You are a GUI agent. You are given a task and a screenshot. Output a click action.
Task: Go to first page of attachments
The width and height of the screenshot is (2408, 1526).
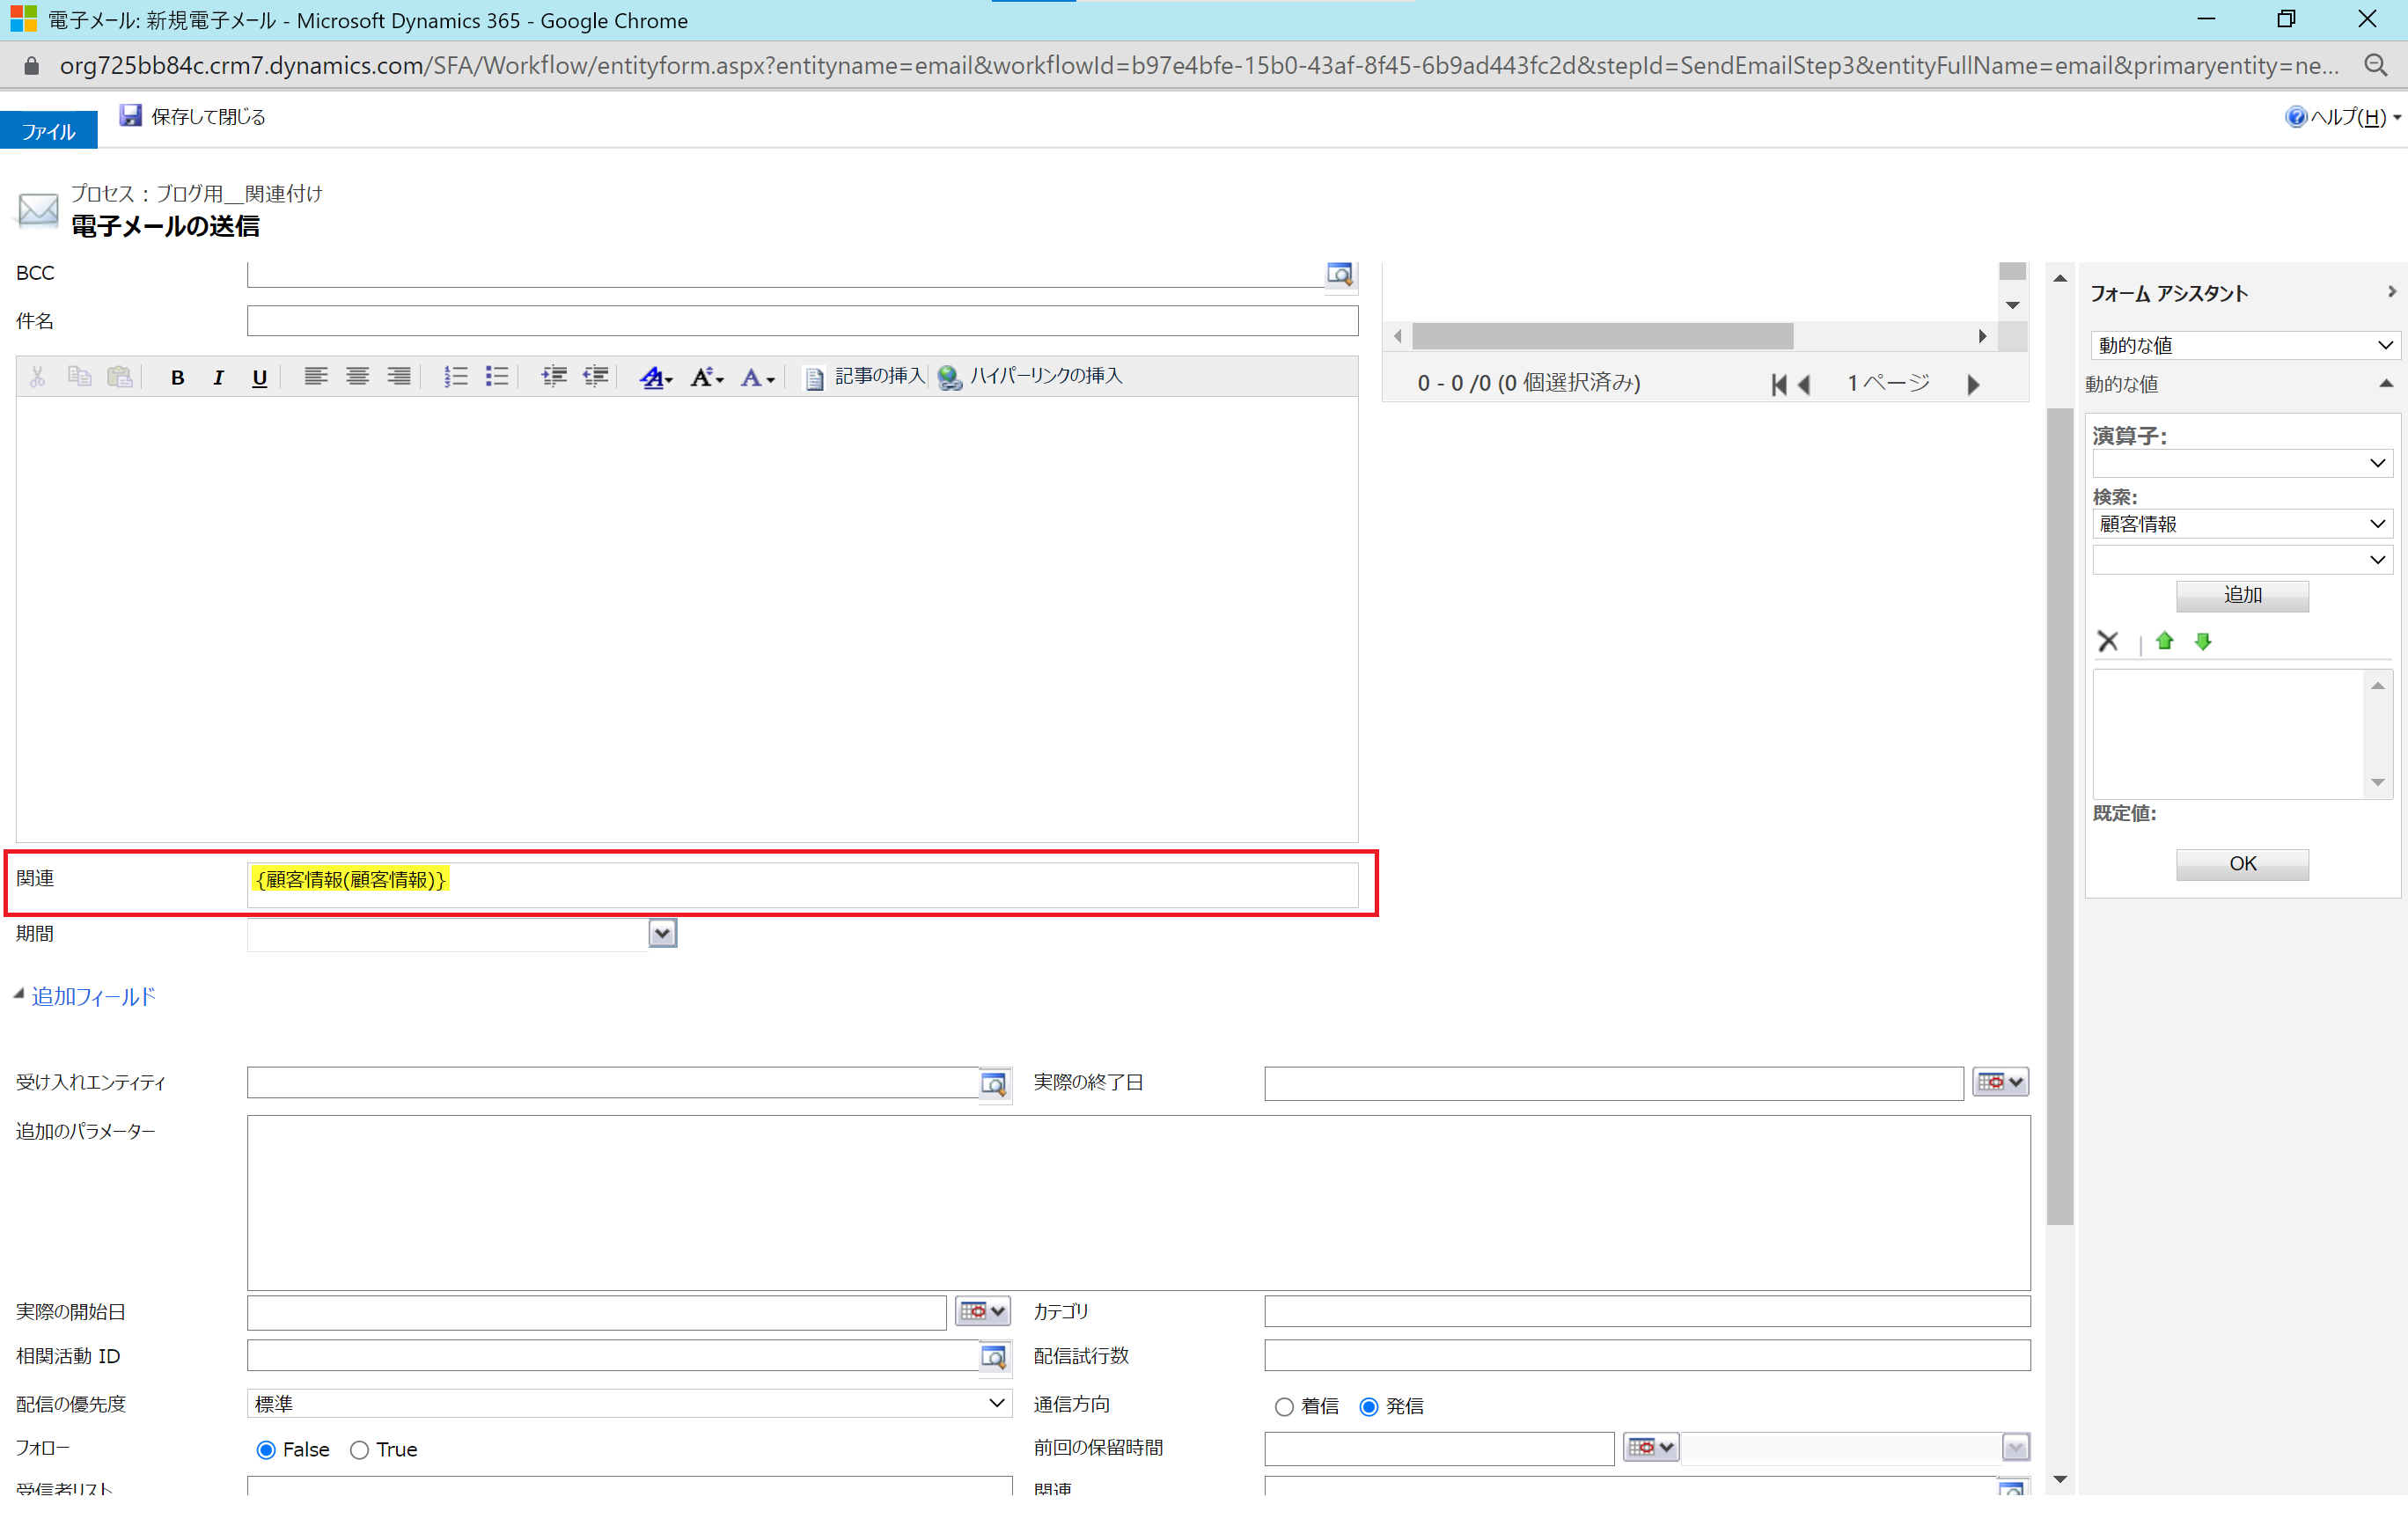tap(1778, 384)
